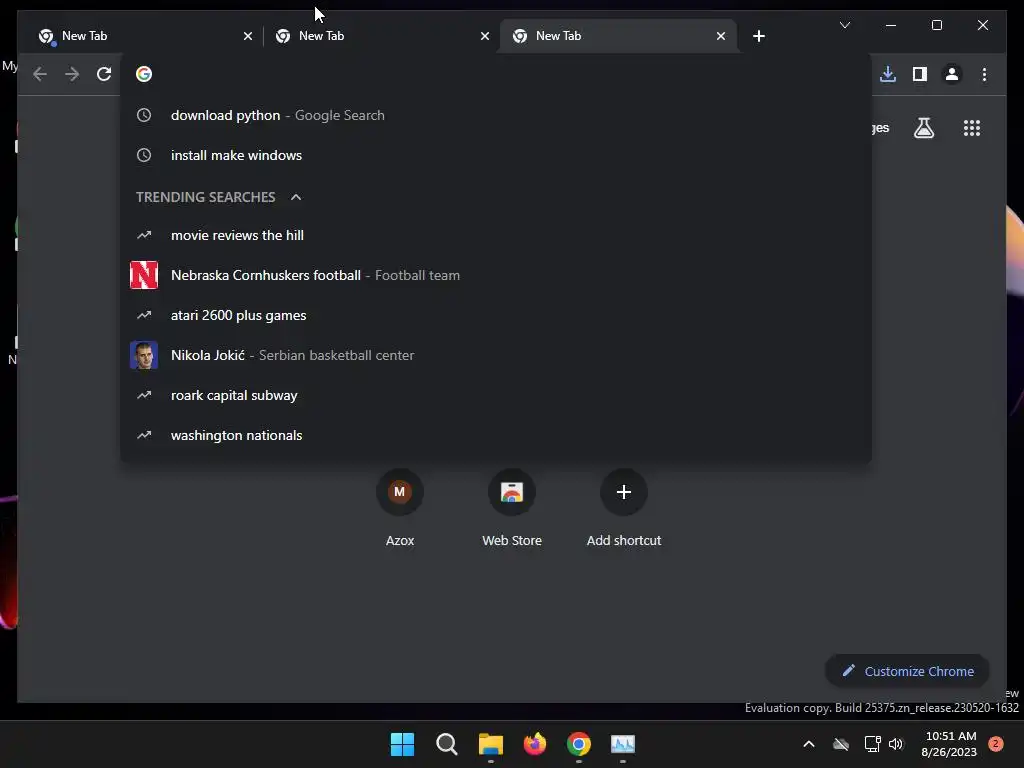Open the notification badge icon
This screenshot has width=1024, height=768.
click(x=996, y=744)
